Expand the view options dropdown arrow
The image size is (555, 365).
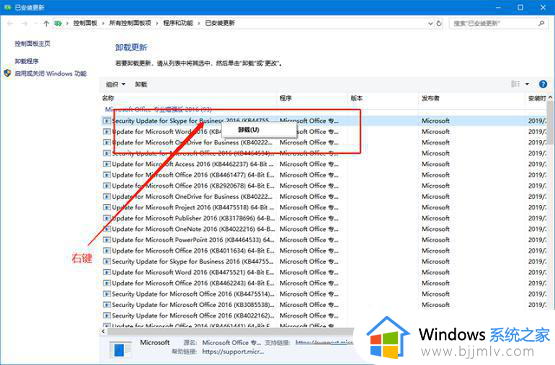click(x=527, y=84)
